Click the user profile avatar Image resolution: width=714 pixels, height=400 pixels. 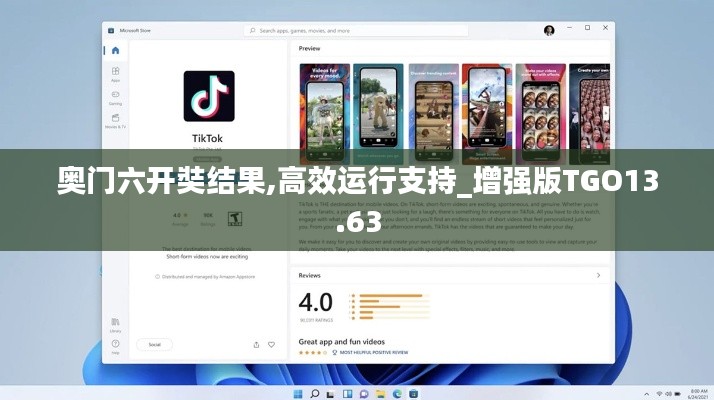point(549,31)
